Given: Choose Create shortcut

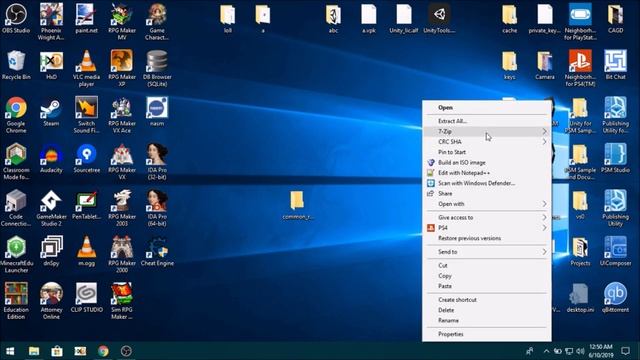Looking at the screenshot, I should (x=487, y=300).
